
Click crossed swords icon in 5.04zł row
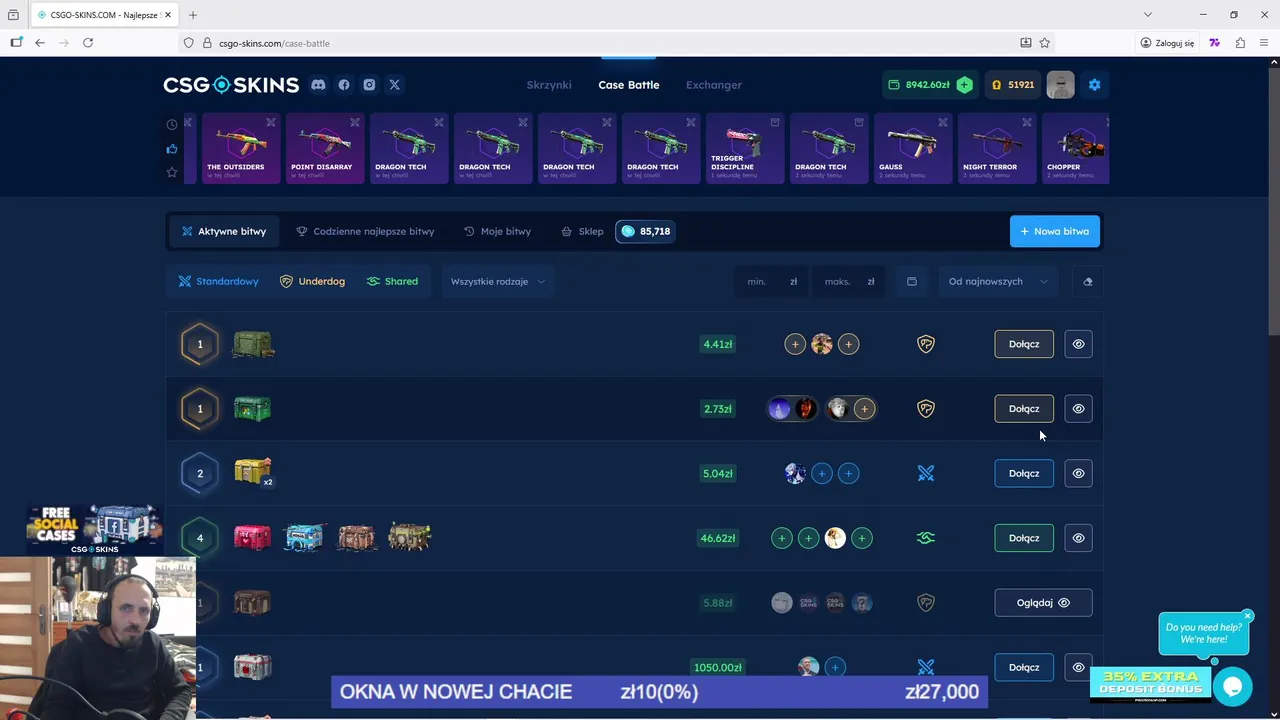(x=926, y=473)
